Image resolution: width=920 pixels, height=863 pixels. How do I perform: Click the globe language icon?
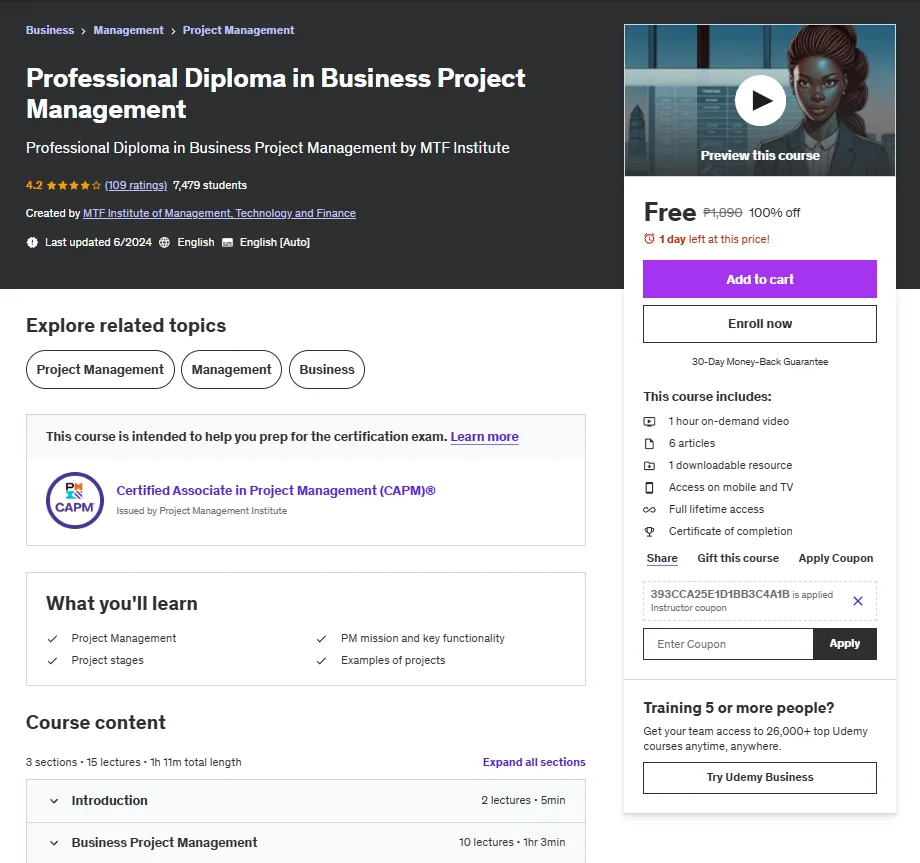click(x=164, y=242)
